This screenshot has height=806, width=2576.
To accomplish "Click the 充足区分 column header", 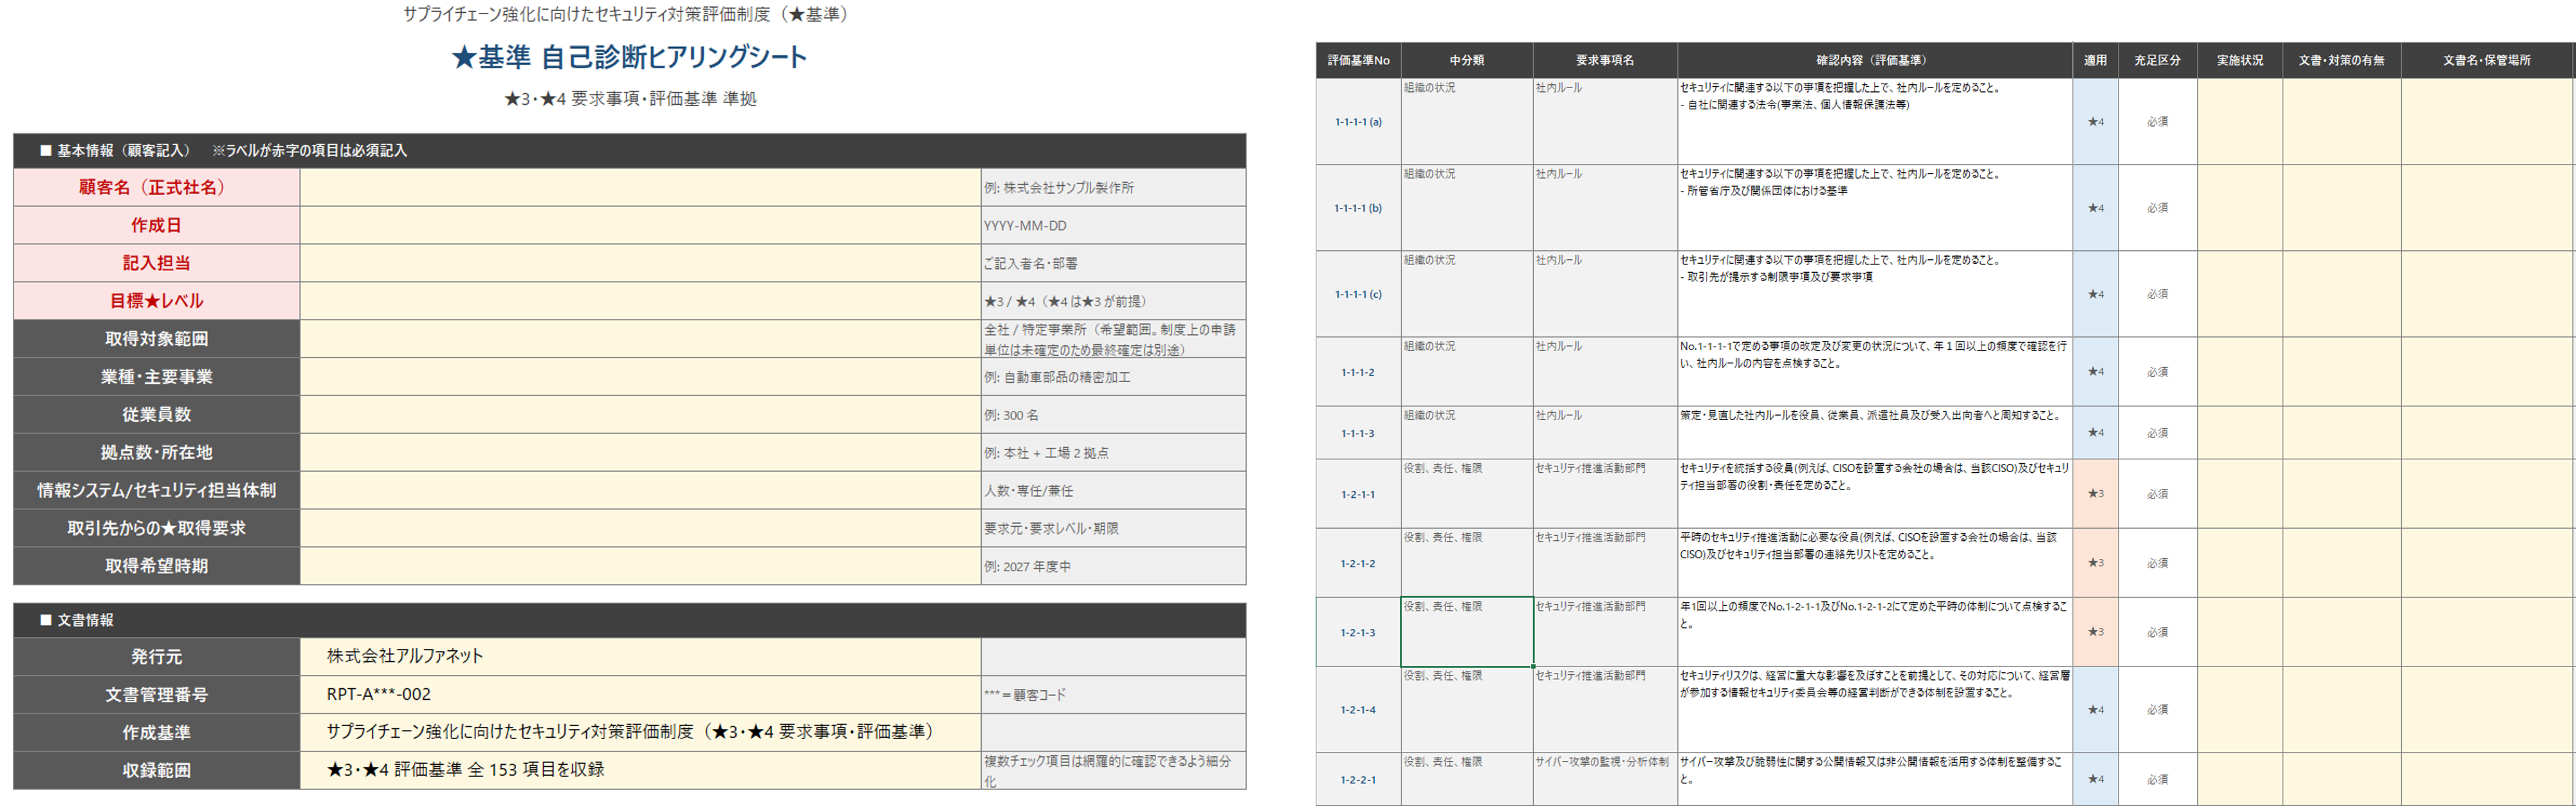I will point(2157,60).
